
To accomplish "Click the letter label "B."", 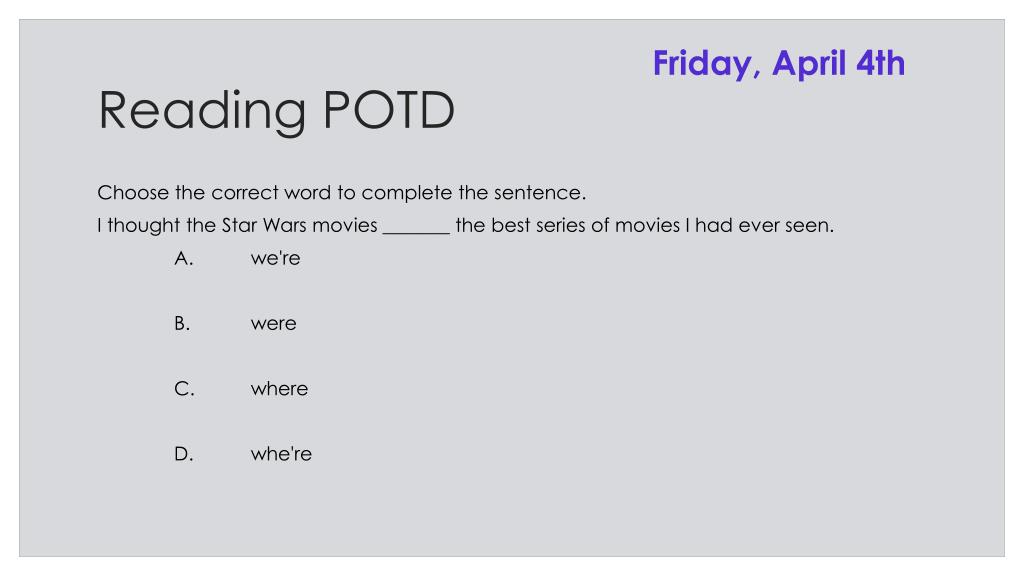I will (182, 323).
